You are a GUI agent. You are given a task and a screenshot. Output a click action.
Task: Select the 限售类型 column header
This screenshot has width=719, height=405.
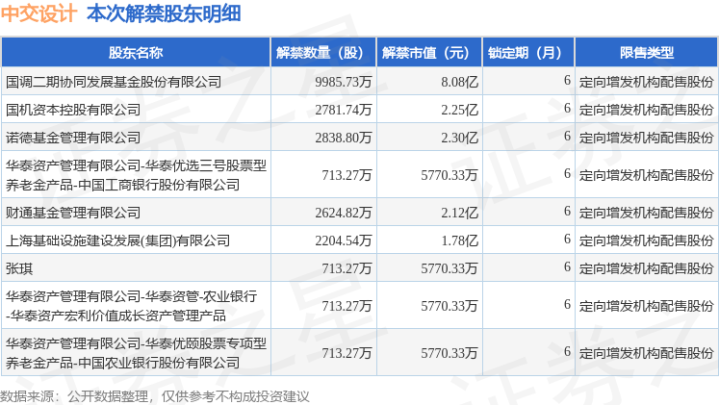647,53
